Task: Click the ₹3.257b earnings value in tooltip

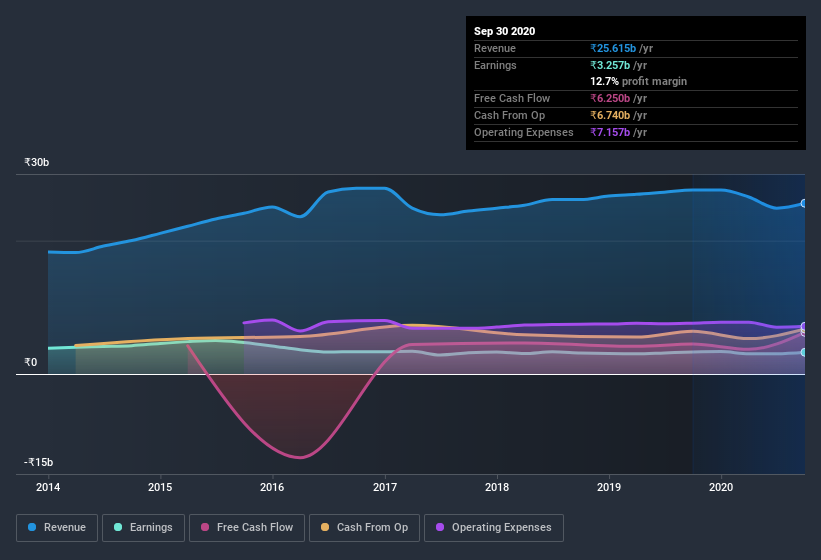Action: coord(610,65)
